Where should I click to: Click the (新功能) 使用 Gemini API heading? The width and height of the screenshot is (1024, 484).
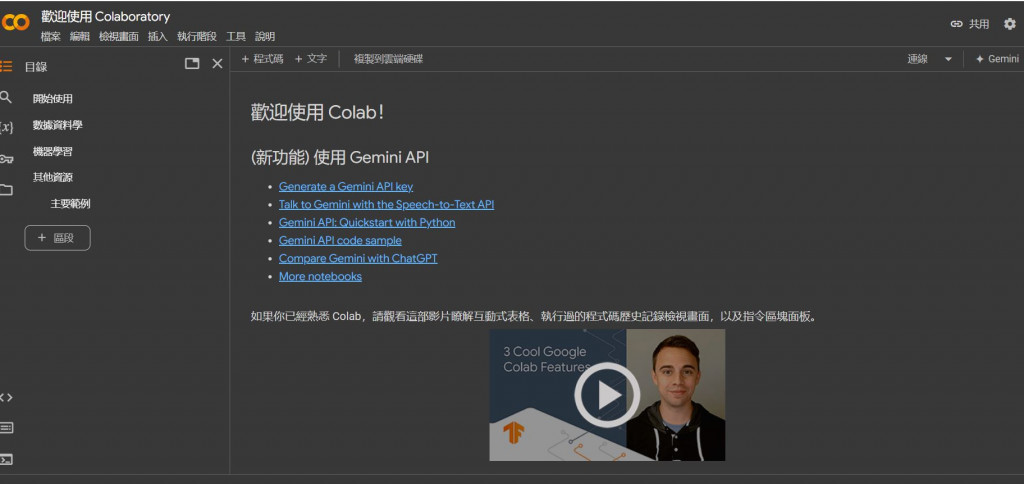pyautogui.click(x=340, y=157)
